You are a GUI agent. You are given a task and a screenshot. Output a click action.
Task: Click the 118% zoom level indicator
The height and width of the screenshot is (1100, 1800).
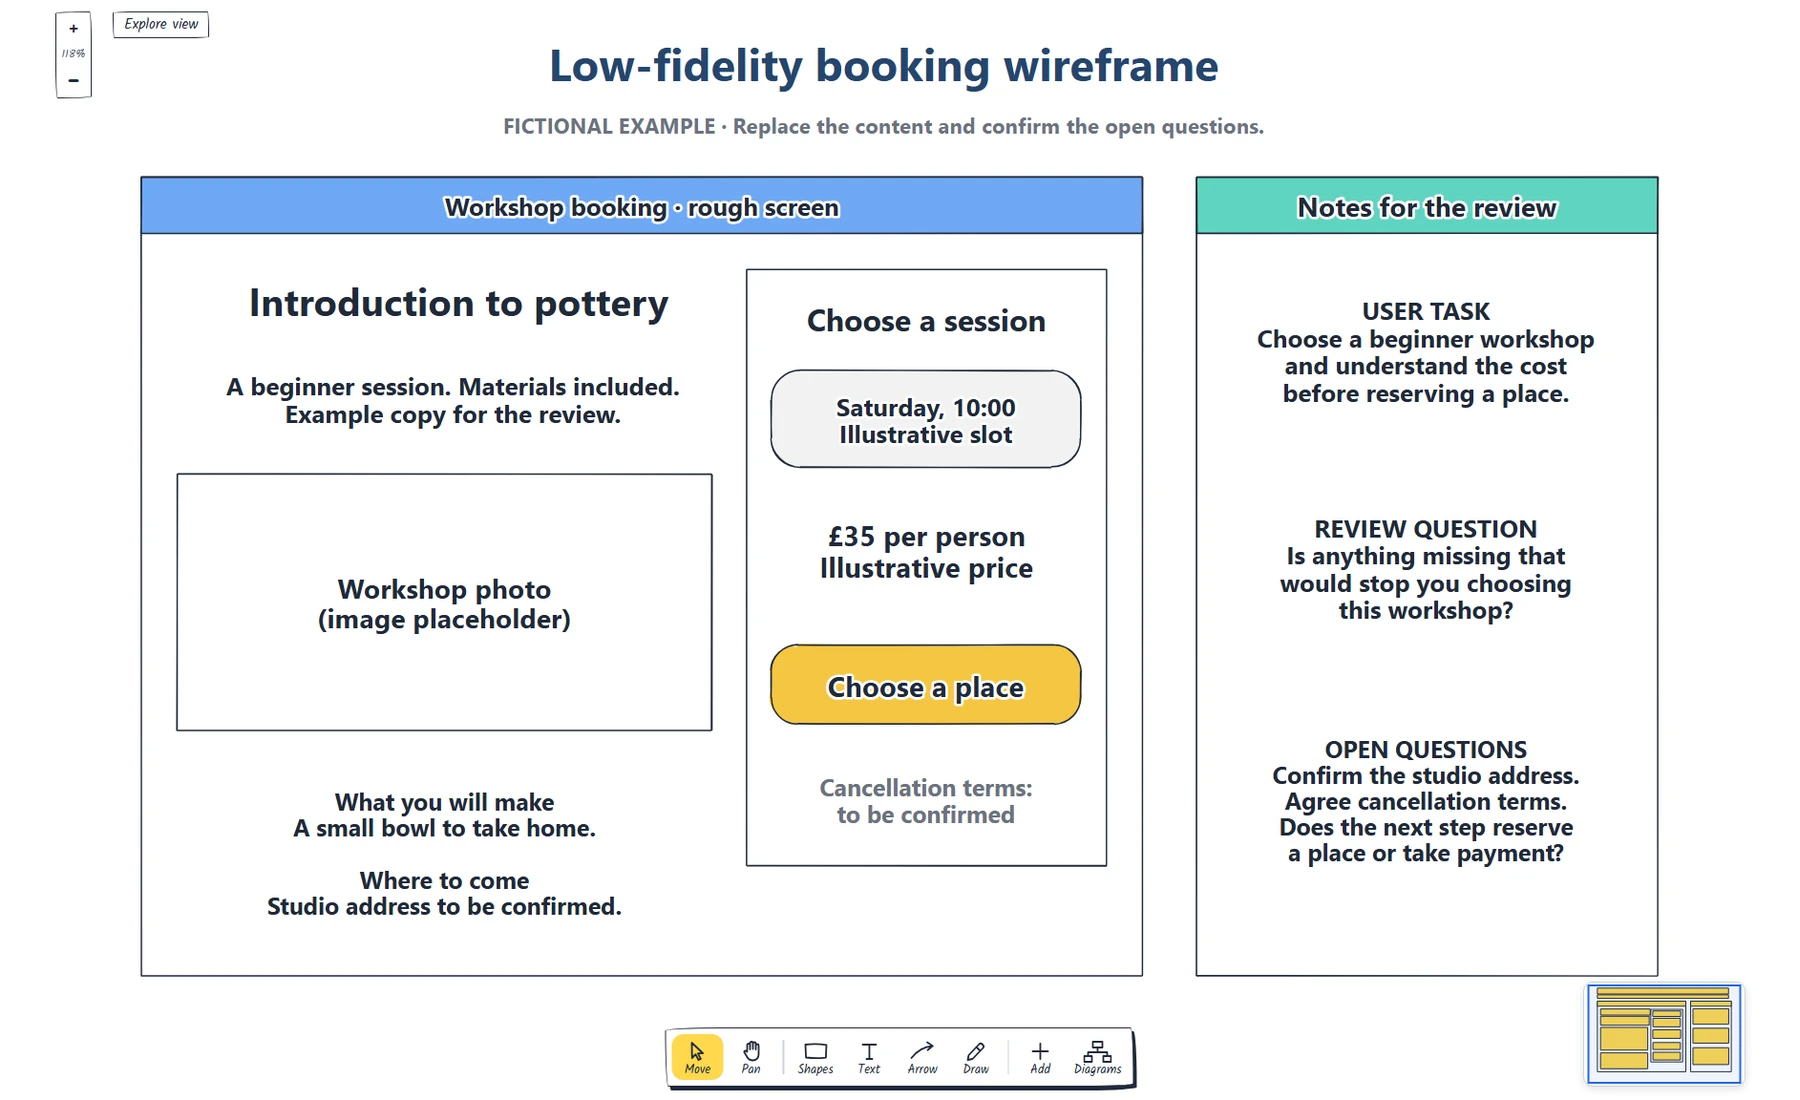pyautogui.click(x=73, y=54)
